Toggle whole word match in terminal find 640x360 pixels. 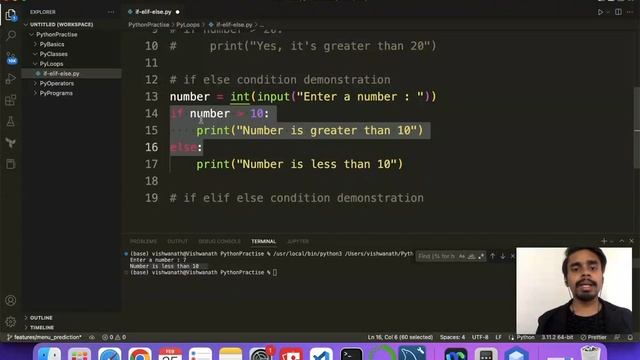[471, 256]
